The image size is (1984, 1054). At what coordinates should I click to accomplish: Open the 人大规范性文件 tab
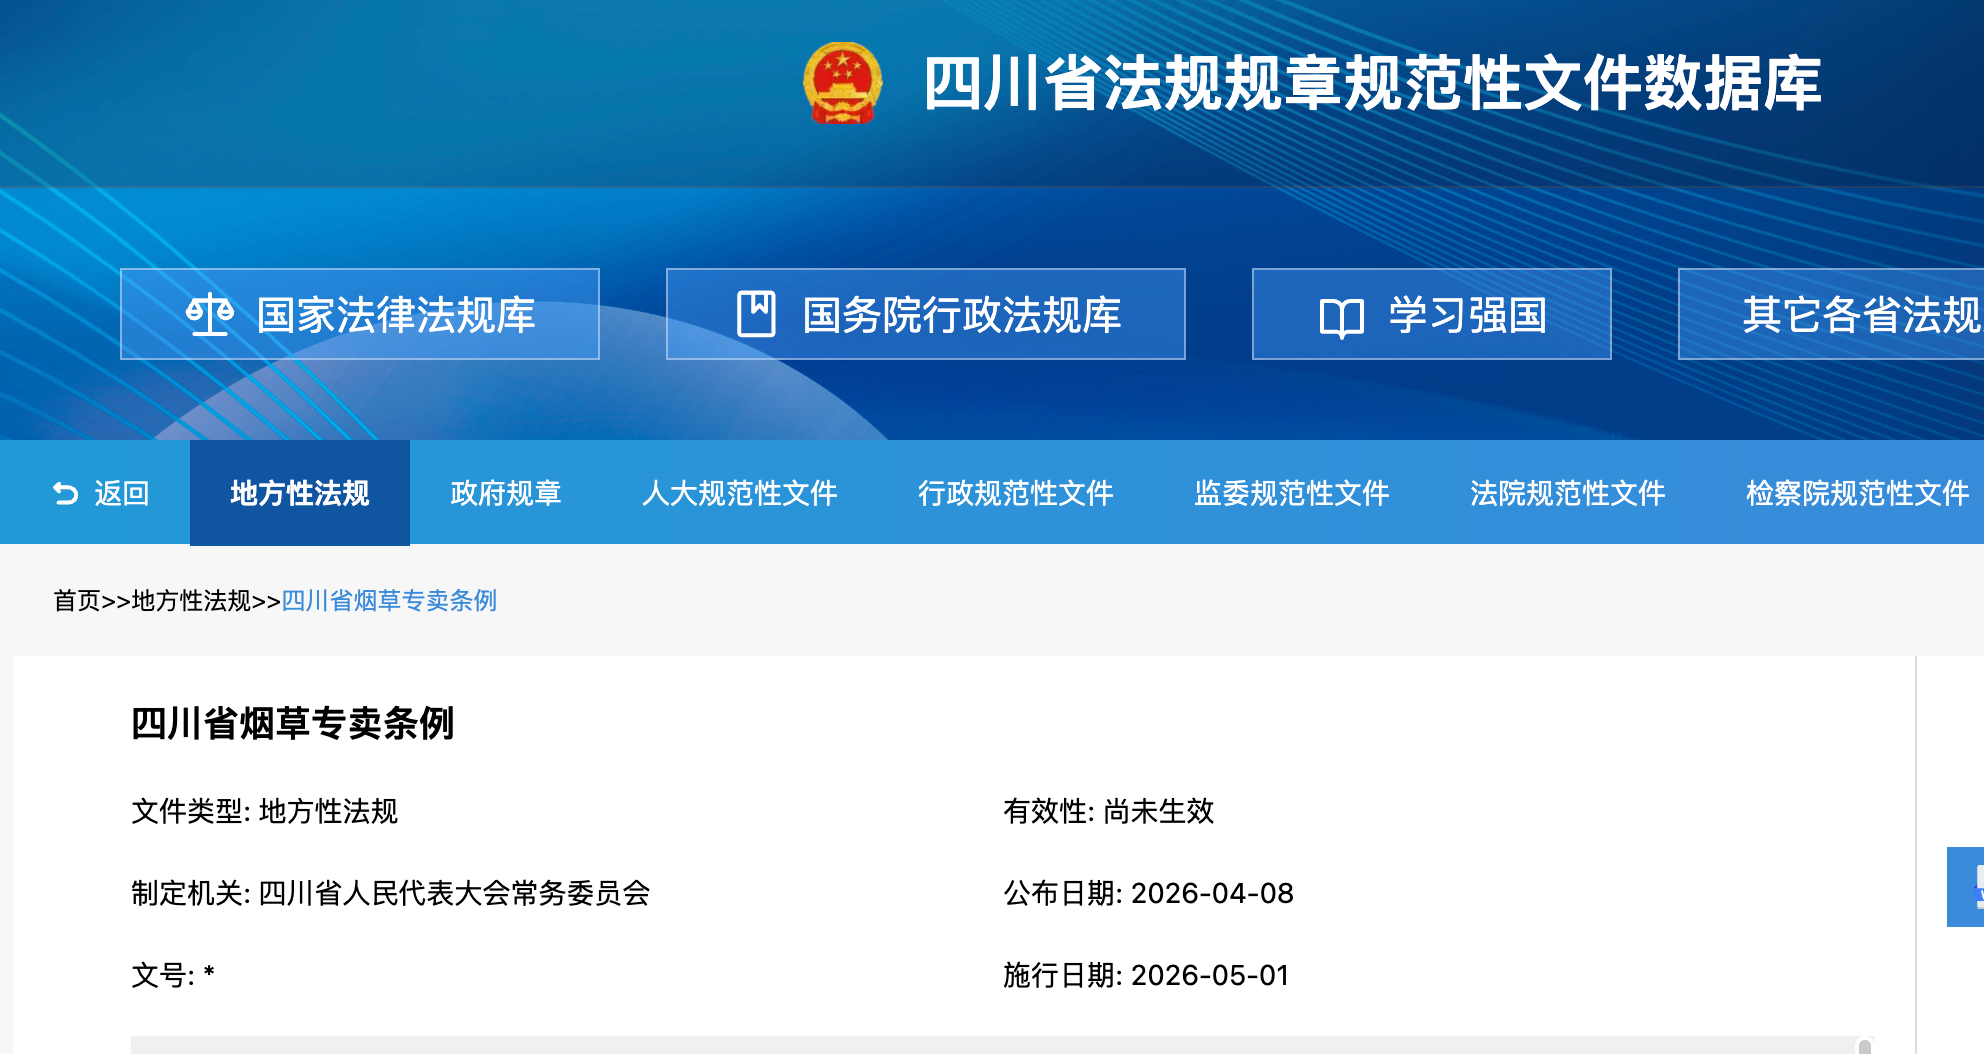click(x=739, y=493)
